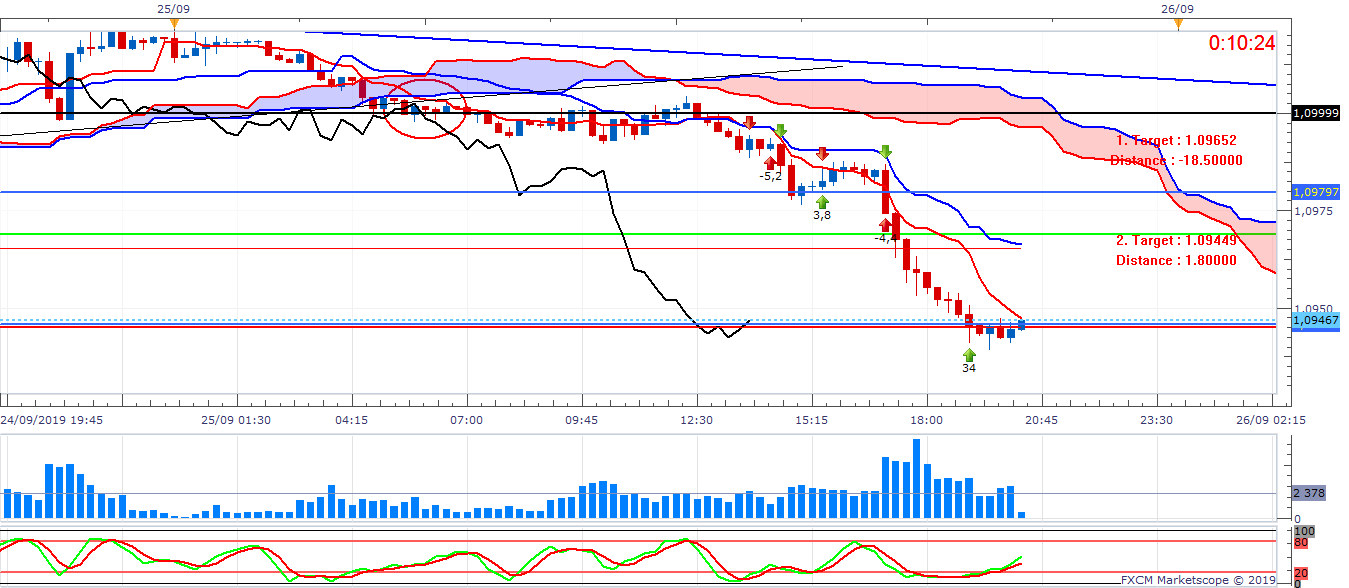Viewport: 1349px width, 588px height.
Task: Click the red up arrow above the -5,2 label
Action: [x=770, y=162]
